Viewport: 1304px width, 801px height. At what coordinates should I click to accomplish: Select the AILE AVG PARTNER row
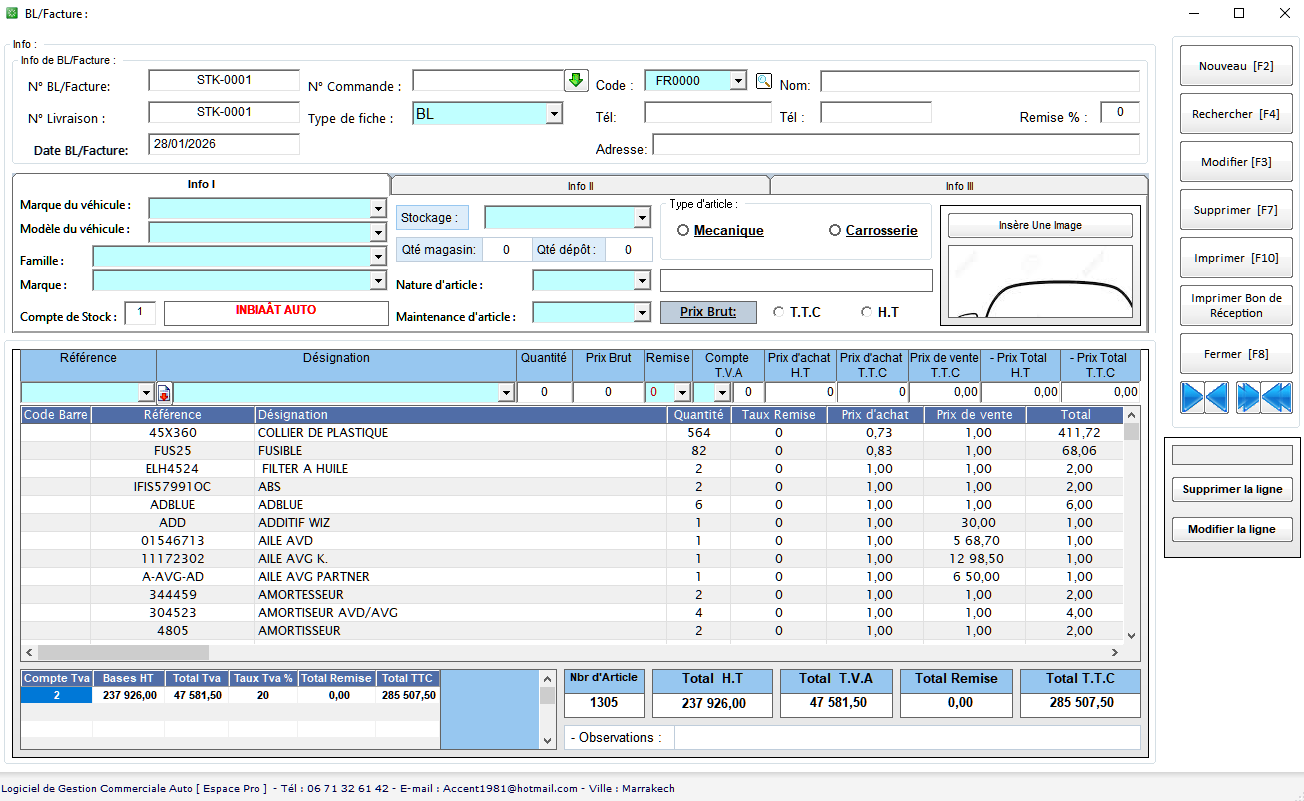[x=572, y=577]
